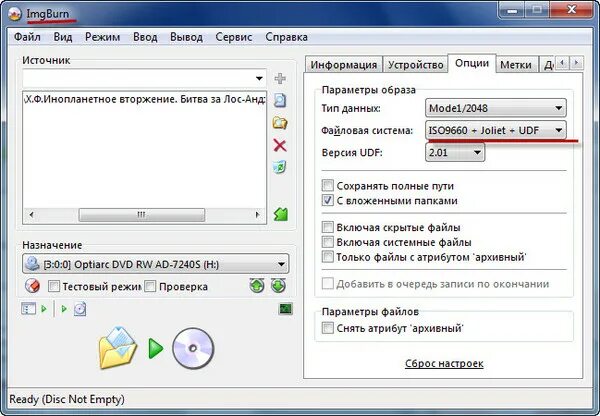
Task: Uncheck С вложенными папками
Action: (328, 200)
